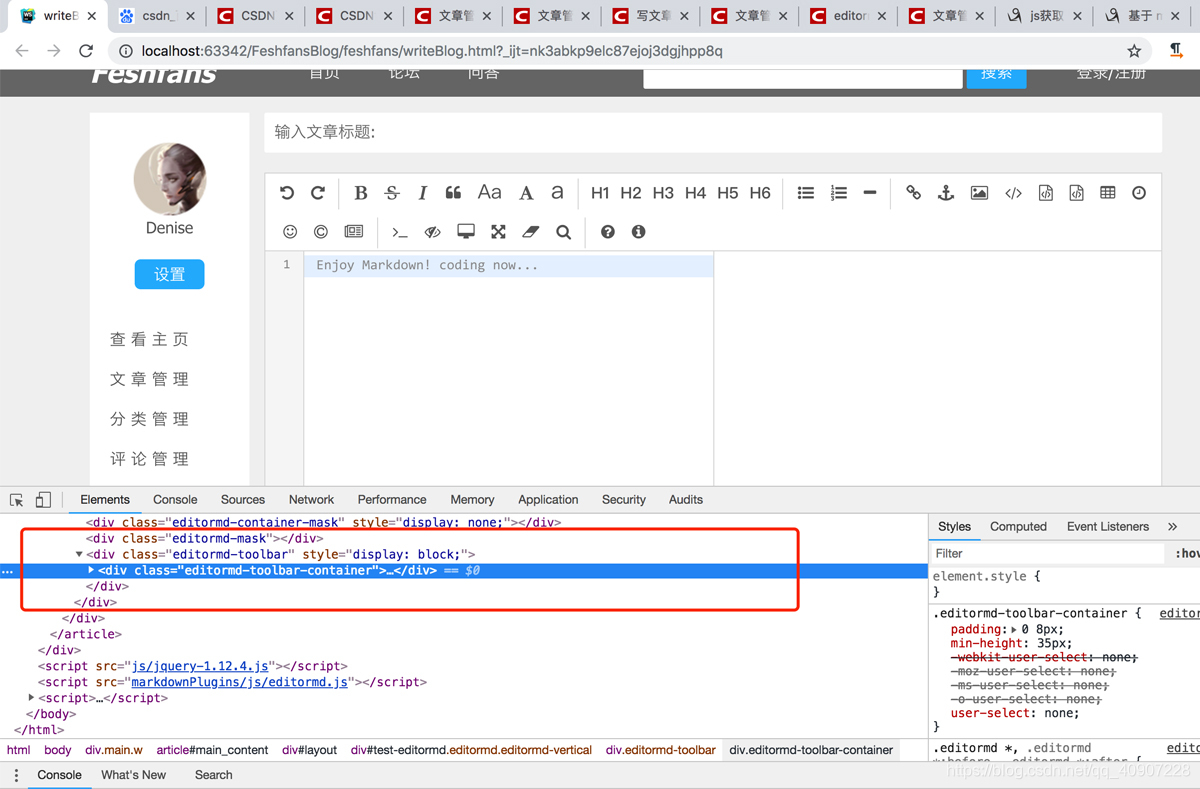
Task: Switch to the 写文章 browser tab
Action: click(x=650, y=16)
